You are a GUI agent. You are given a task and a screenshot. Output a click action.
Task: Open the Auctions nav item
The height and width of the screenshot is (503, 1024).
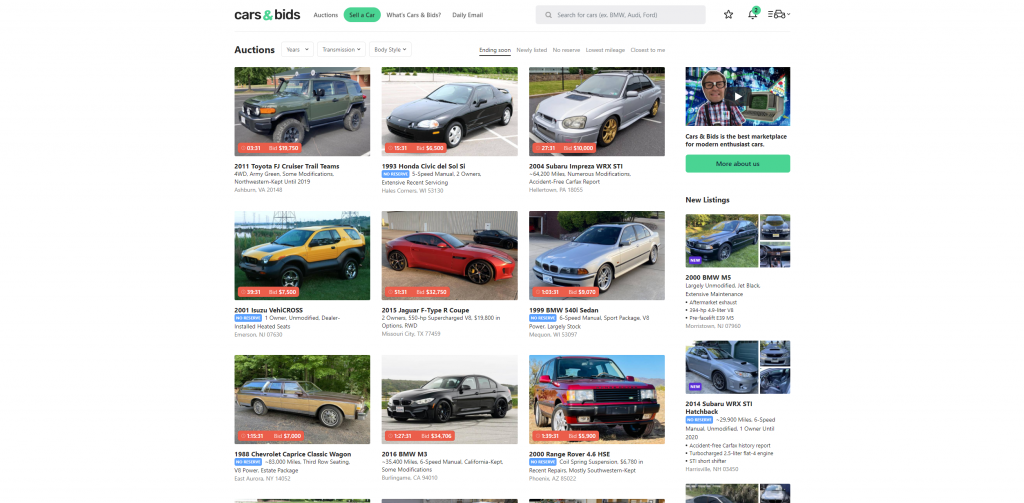coord(325,15)
